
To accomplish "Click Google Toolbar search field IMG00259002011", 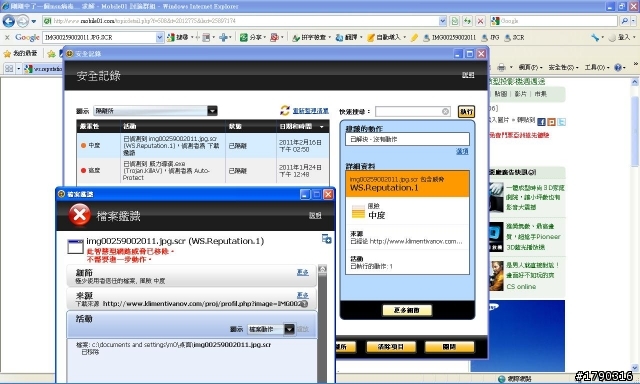I will click(x=99, y=38).
